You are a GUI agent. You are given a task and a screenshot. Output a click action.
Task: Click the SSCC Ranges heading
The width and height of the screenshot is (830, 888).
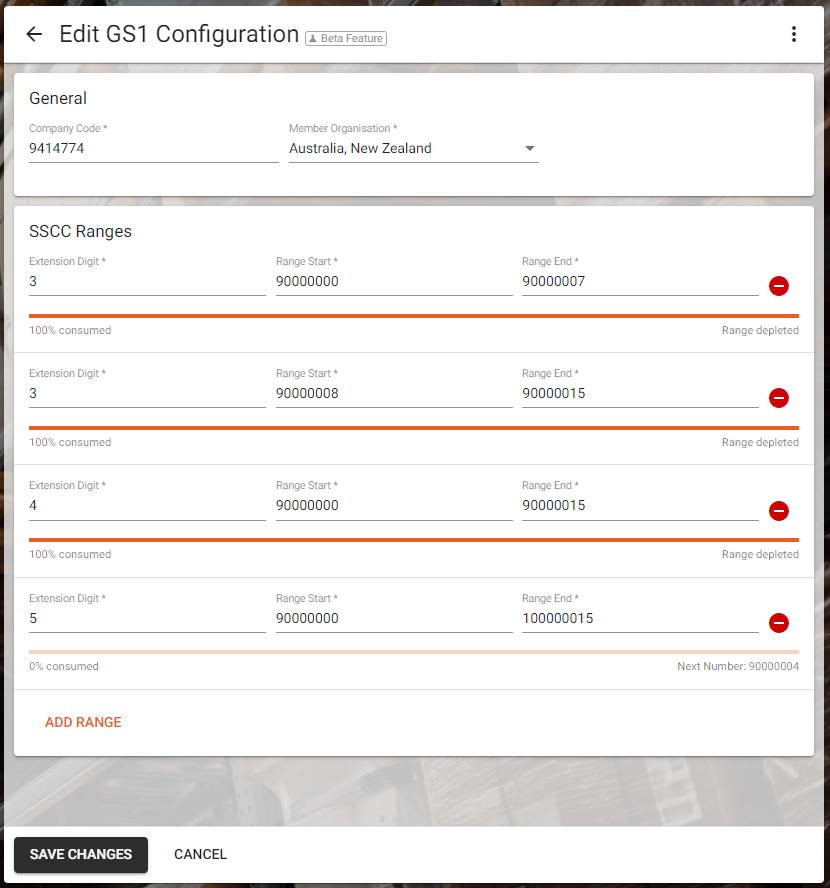click(x=80, y=231)
